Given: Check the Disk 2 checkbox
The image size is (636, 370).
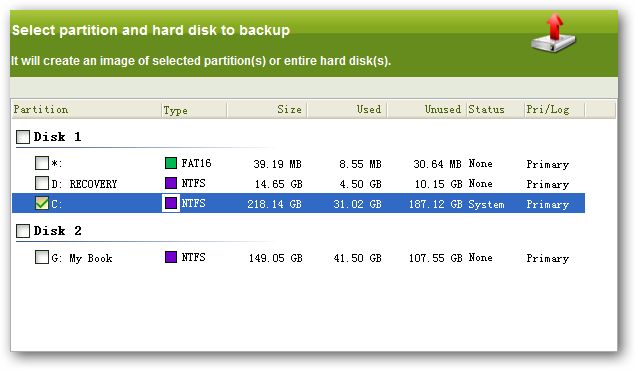Looking at the screenshot, I should (23, 231).
